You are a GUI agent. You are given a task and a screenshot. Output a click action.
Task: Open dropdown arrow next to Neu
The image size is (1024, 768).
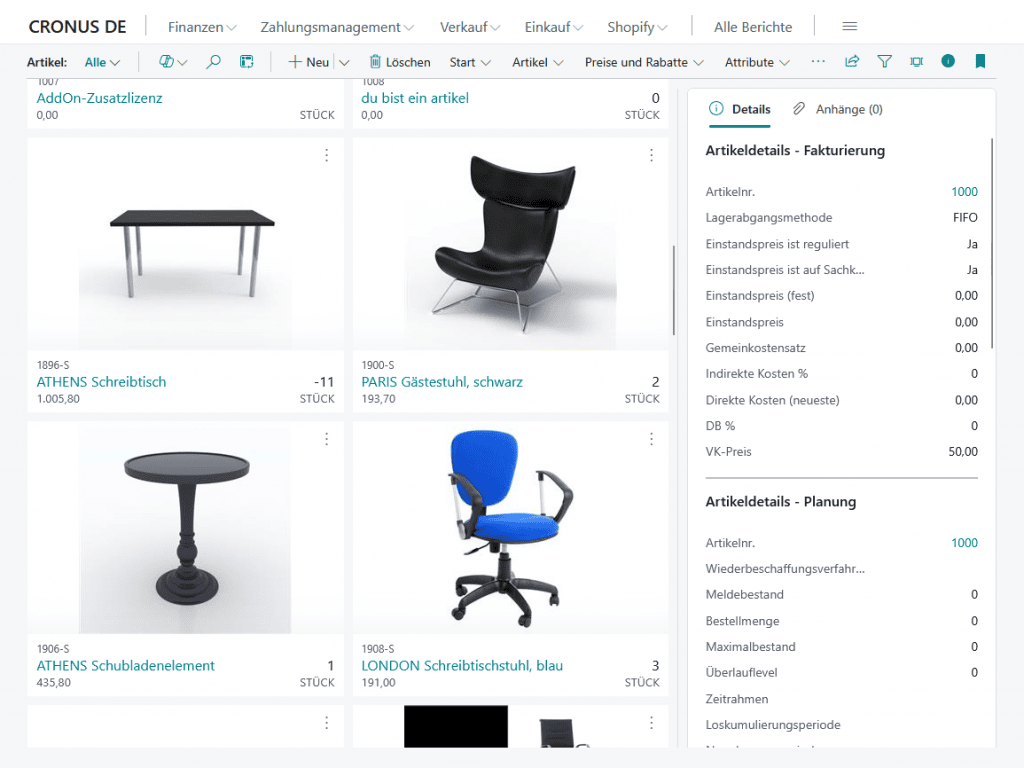tap(344, 62)
